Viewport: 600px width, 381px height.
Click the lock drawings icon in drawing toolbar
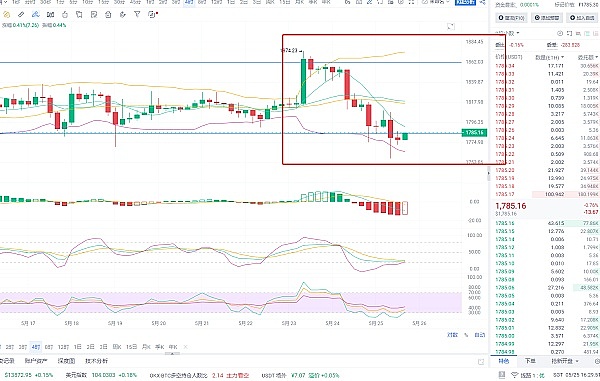pos(108,15)
